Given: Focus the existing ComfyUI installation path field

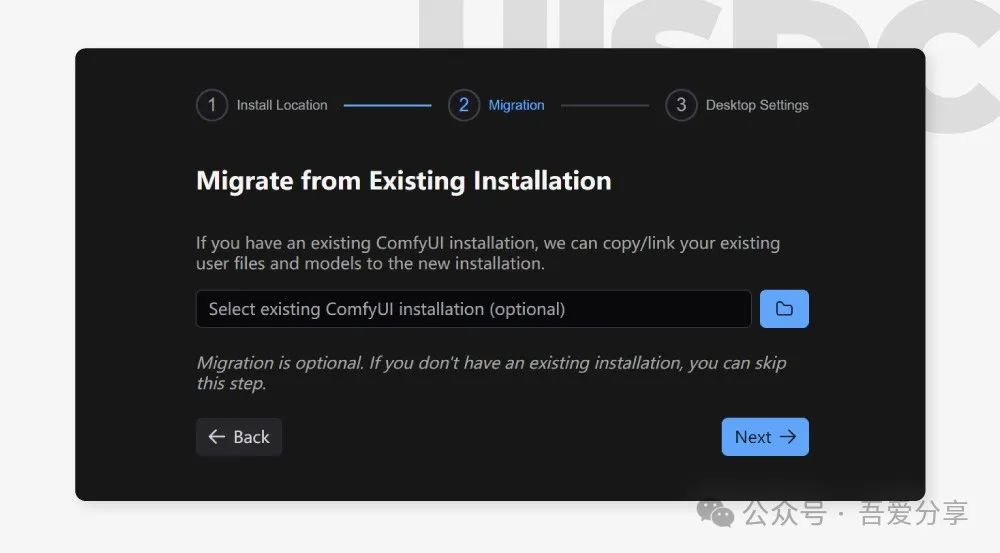Looking at the screenshot, I should [x=473, y=309].
